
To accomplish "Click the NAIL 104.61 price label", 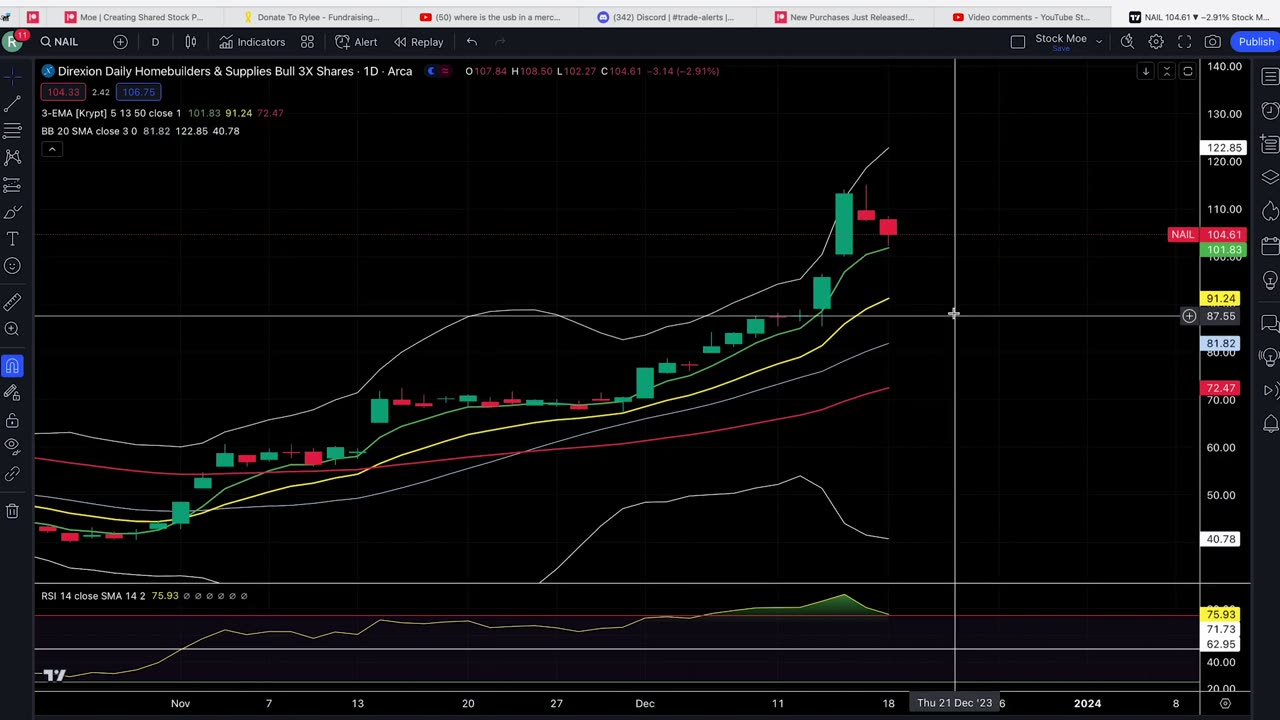I will pos(1206,235).
